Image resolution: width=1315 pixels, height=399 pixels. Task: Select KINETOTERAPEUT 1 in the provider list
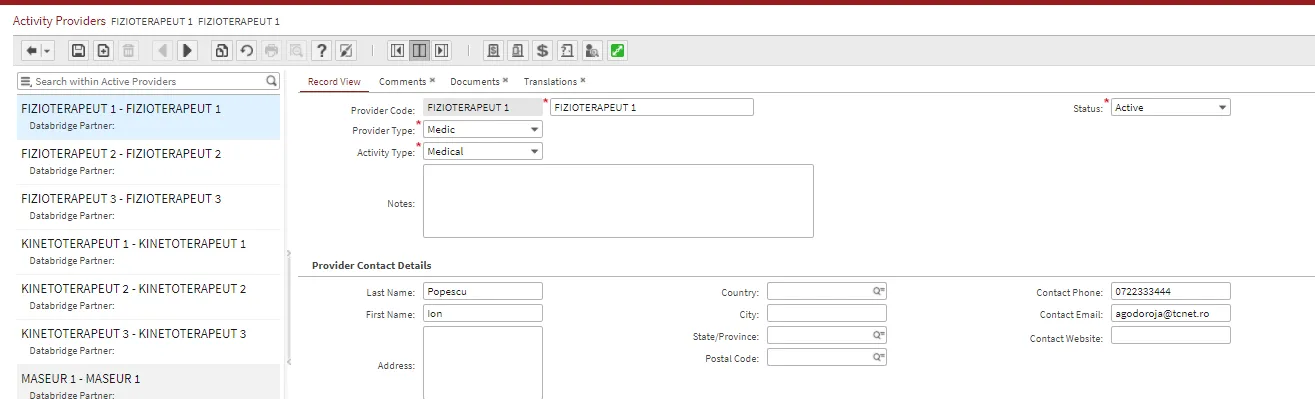pyautogui.click(x=149, y=252)
